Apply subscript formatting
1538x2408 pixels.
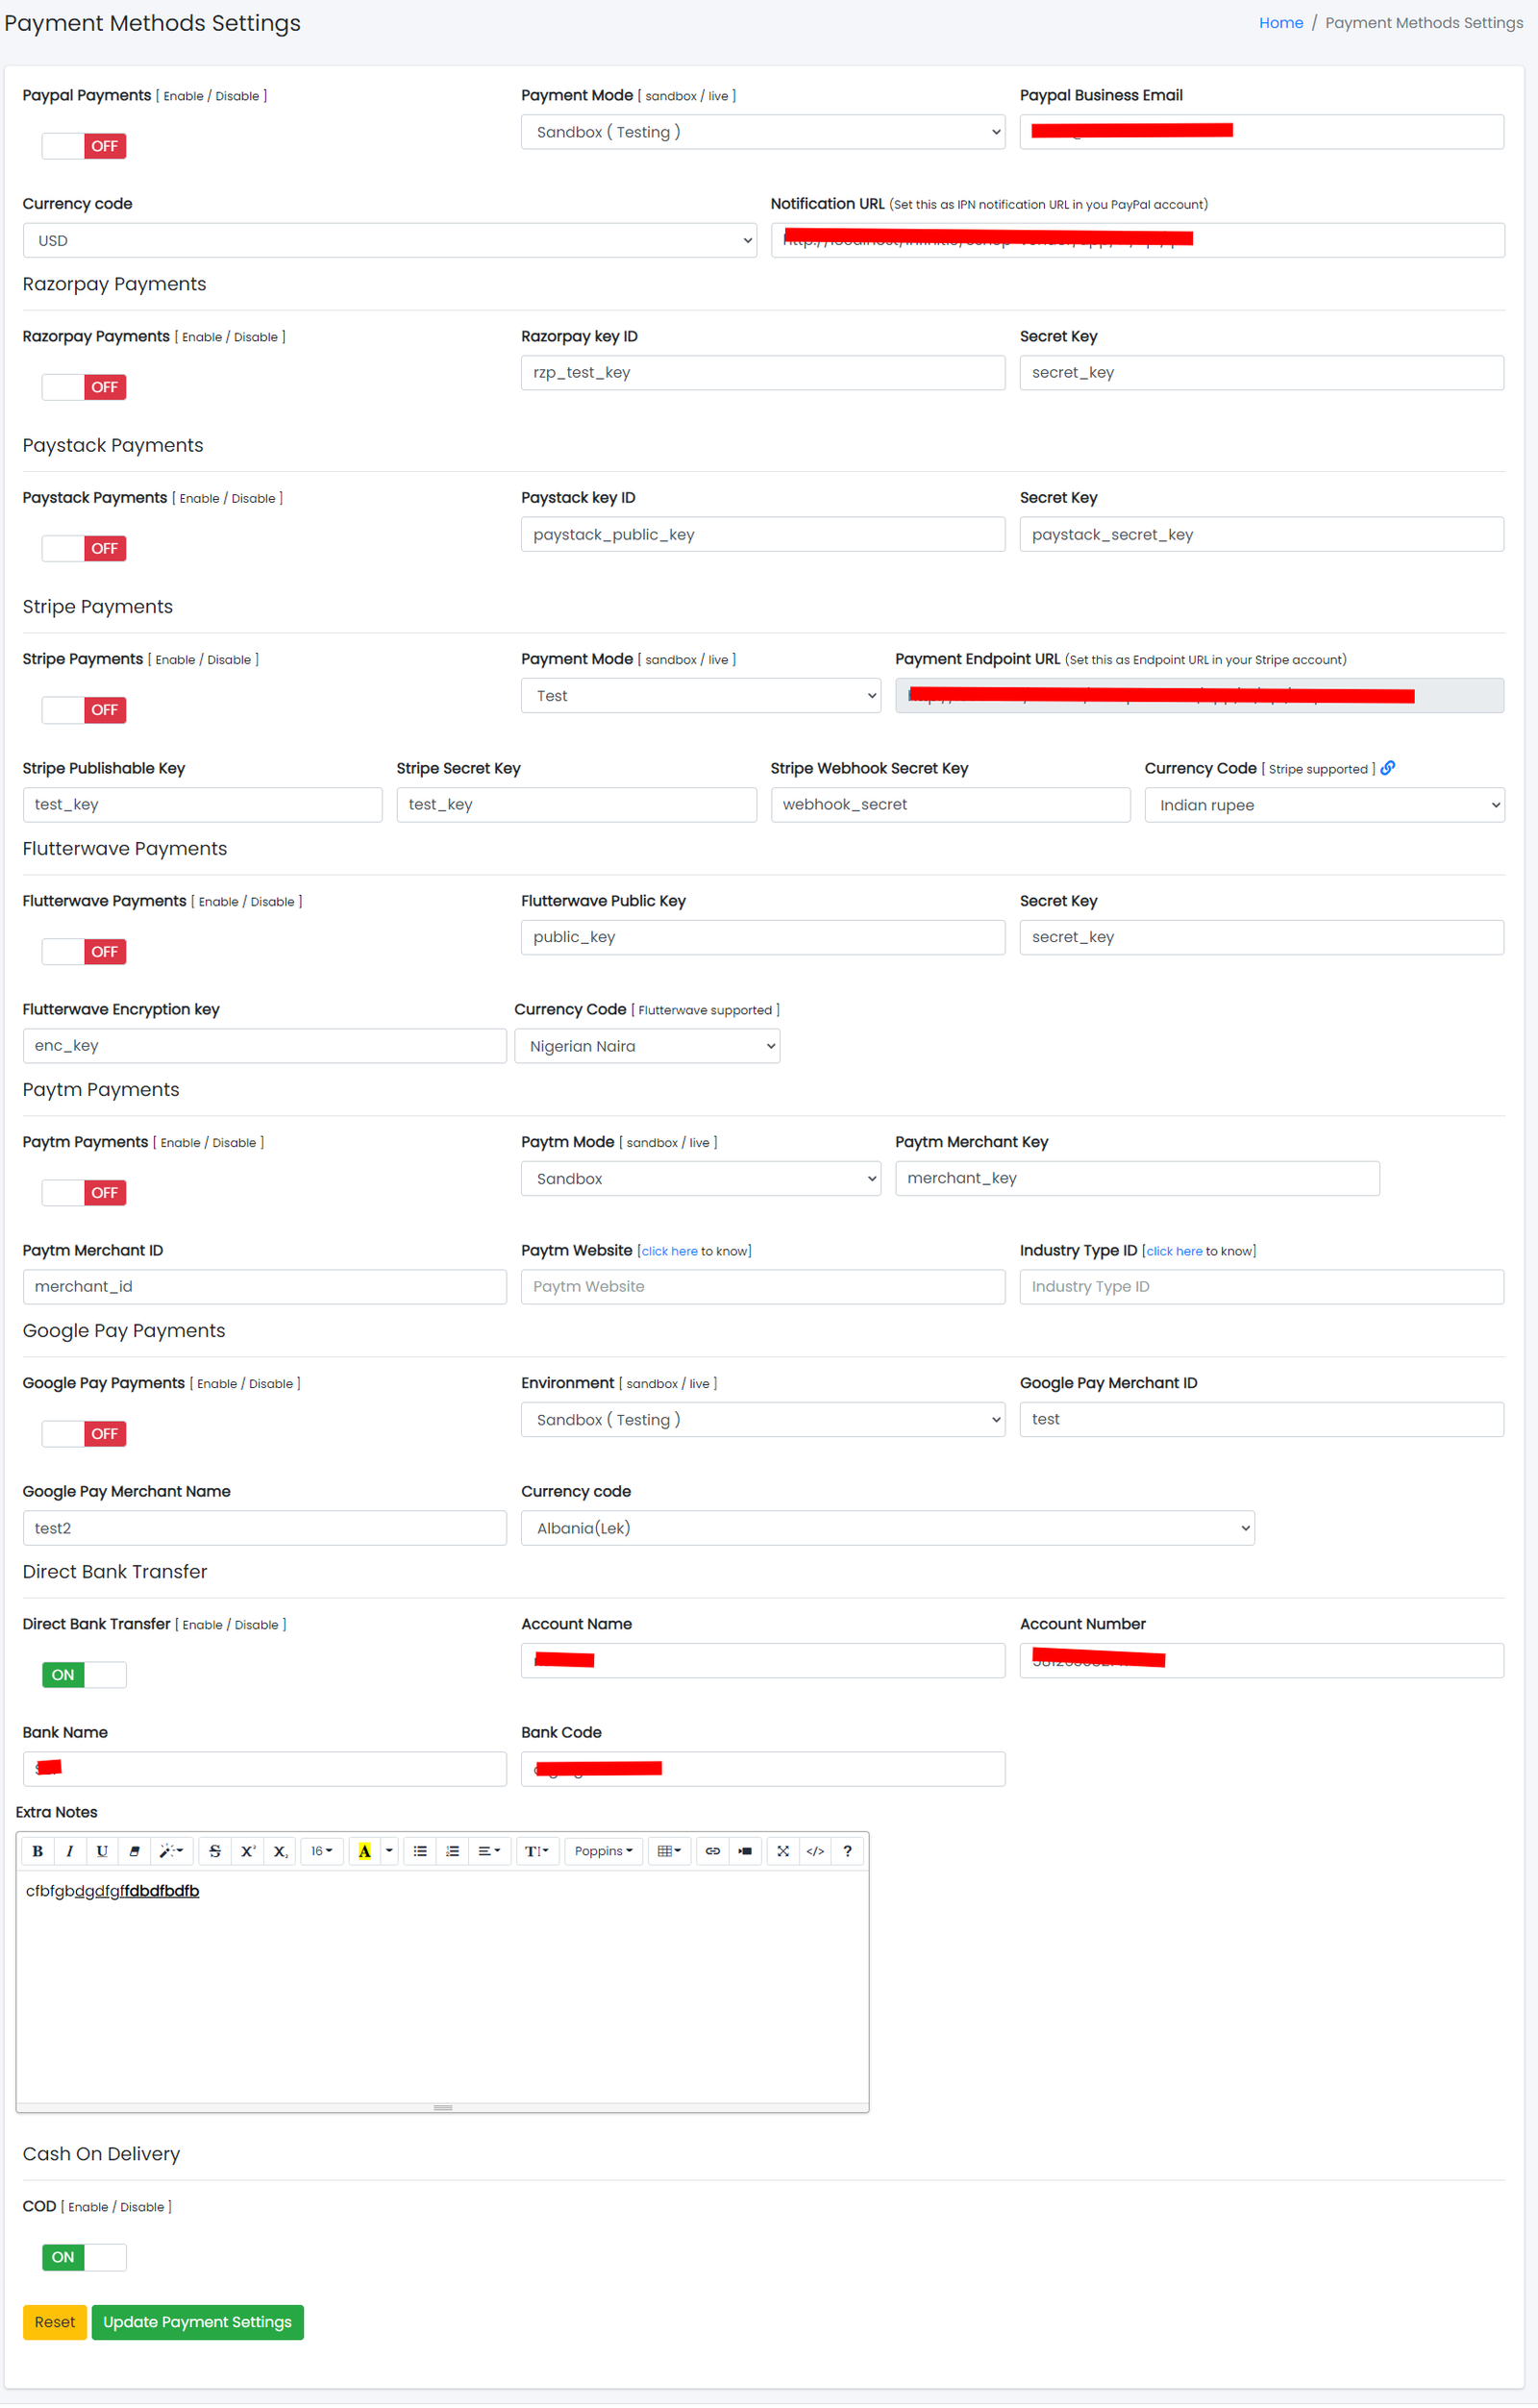coord(281,1851)
